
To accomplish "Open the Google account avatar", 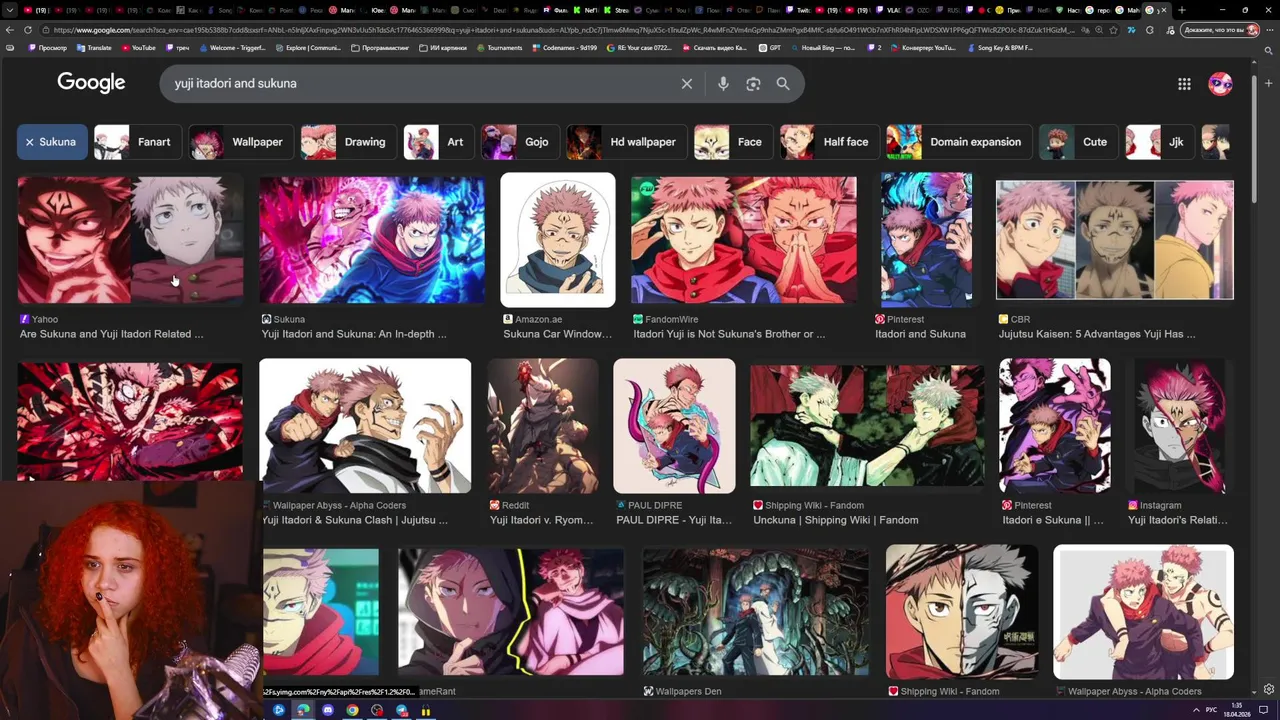I will 1220,84.
